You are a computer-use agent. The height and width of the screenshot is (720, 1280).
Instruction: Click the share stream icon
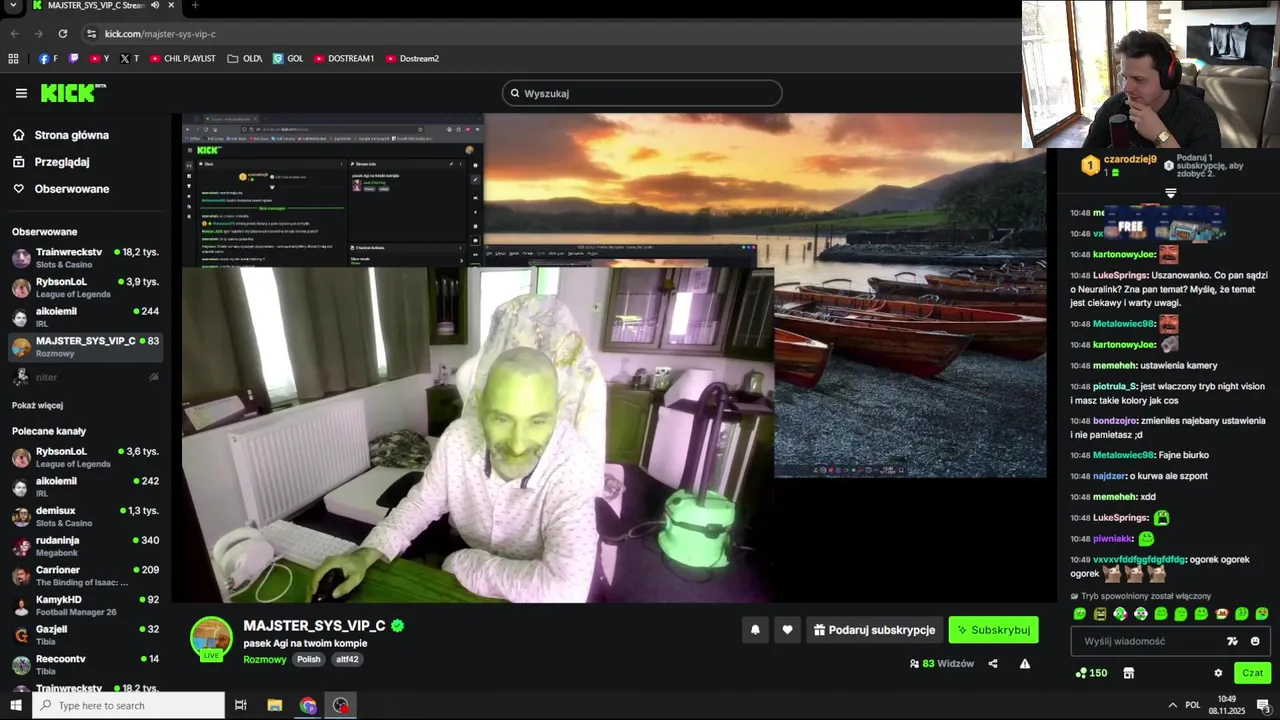coord(993,663)
